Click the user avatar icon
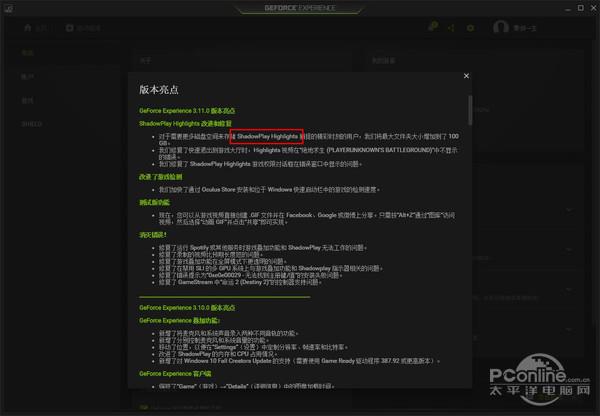600x416 pixels. pos(503,27)
